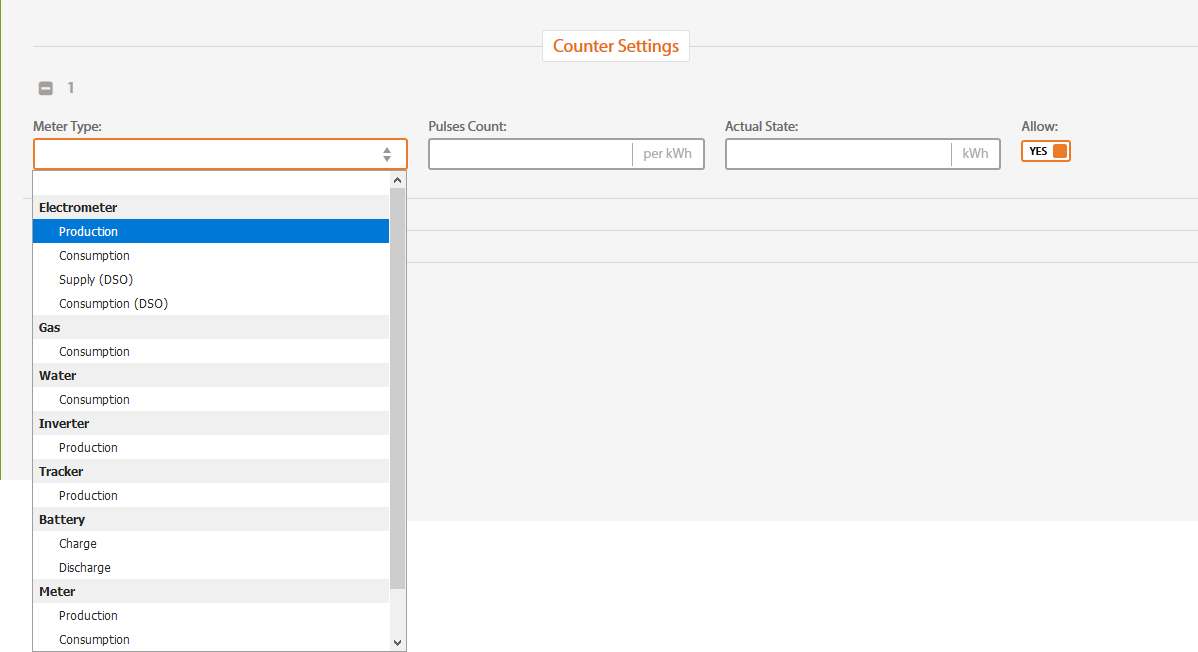Click the Meter Type dropdown arrows
1198x652 pixels.
click(x=387, y=154)
